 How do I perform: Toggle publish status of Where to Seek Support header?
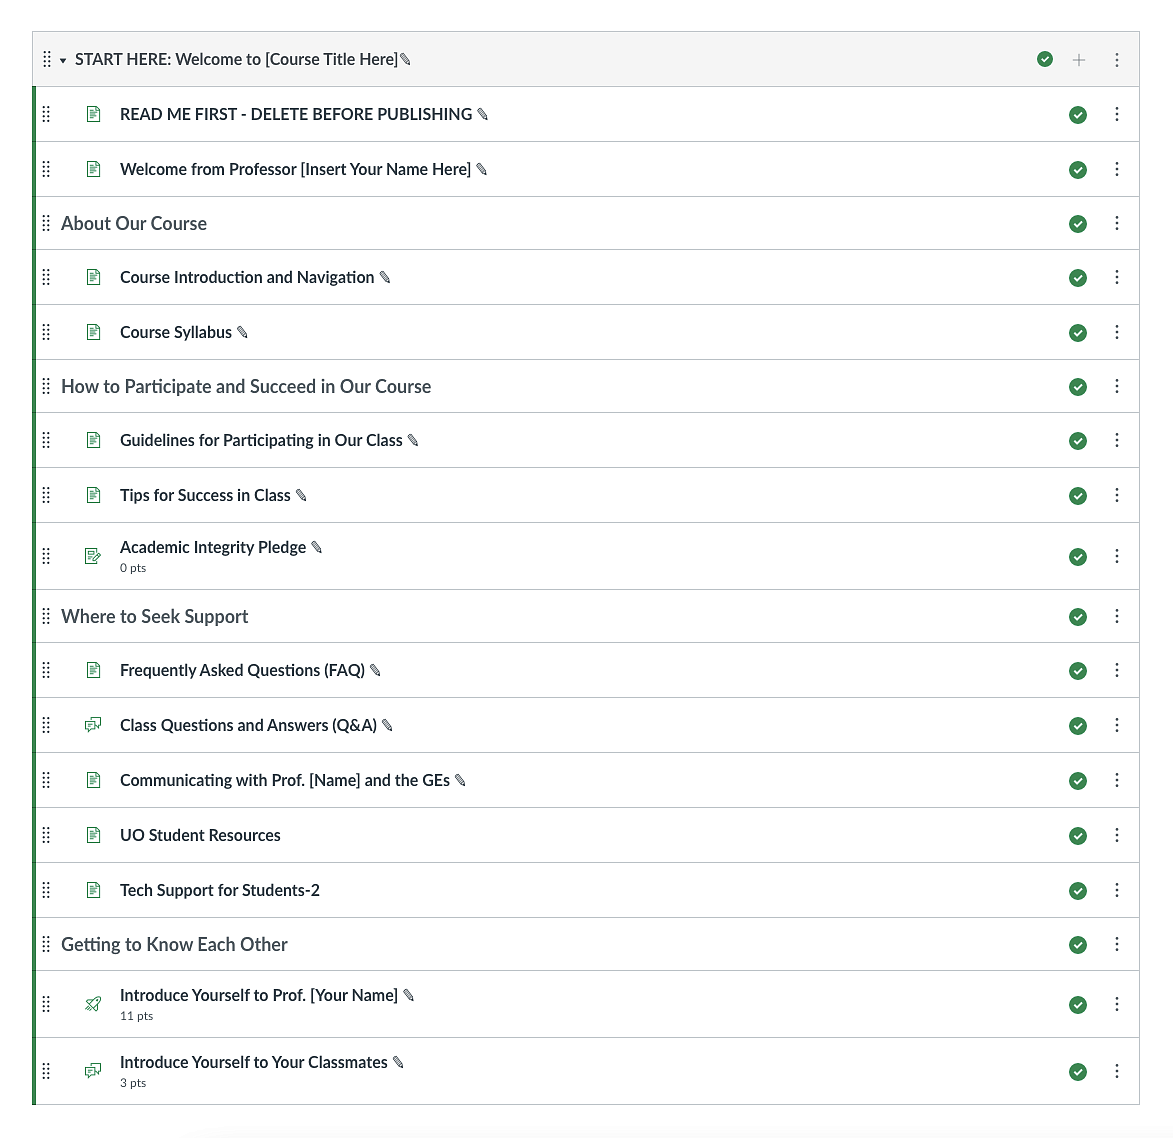pyautogui.click(x=1078, y=617)
